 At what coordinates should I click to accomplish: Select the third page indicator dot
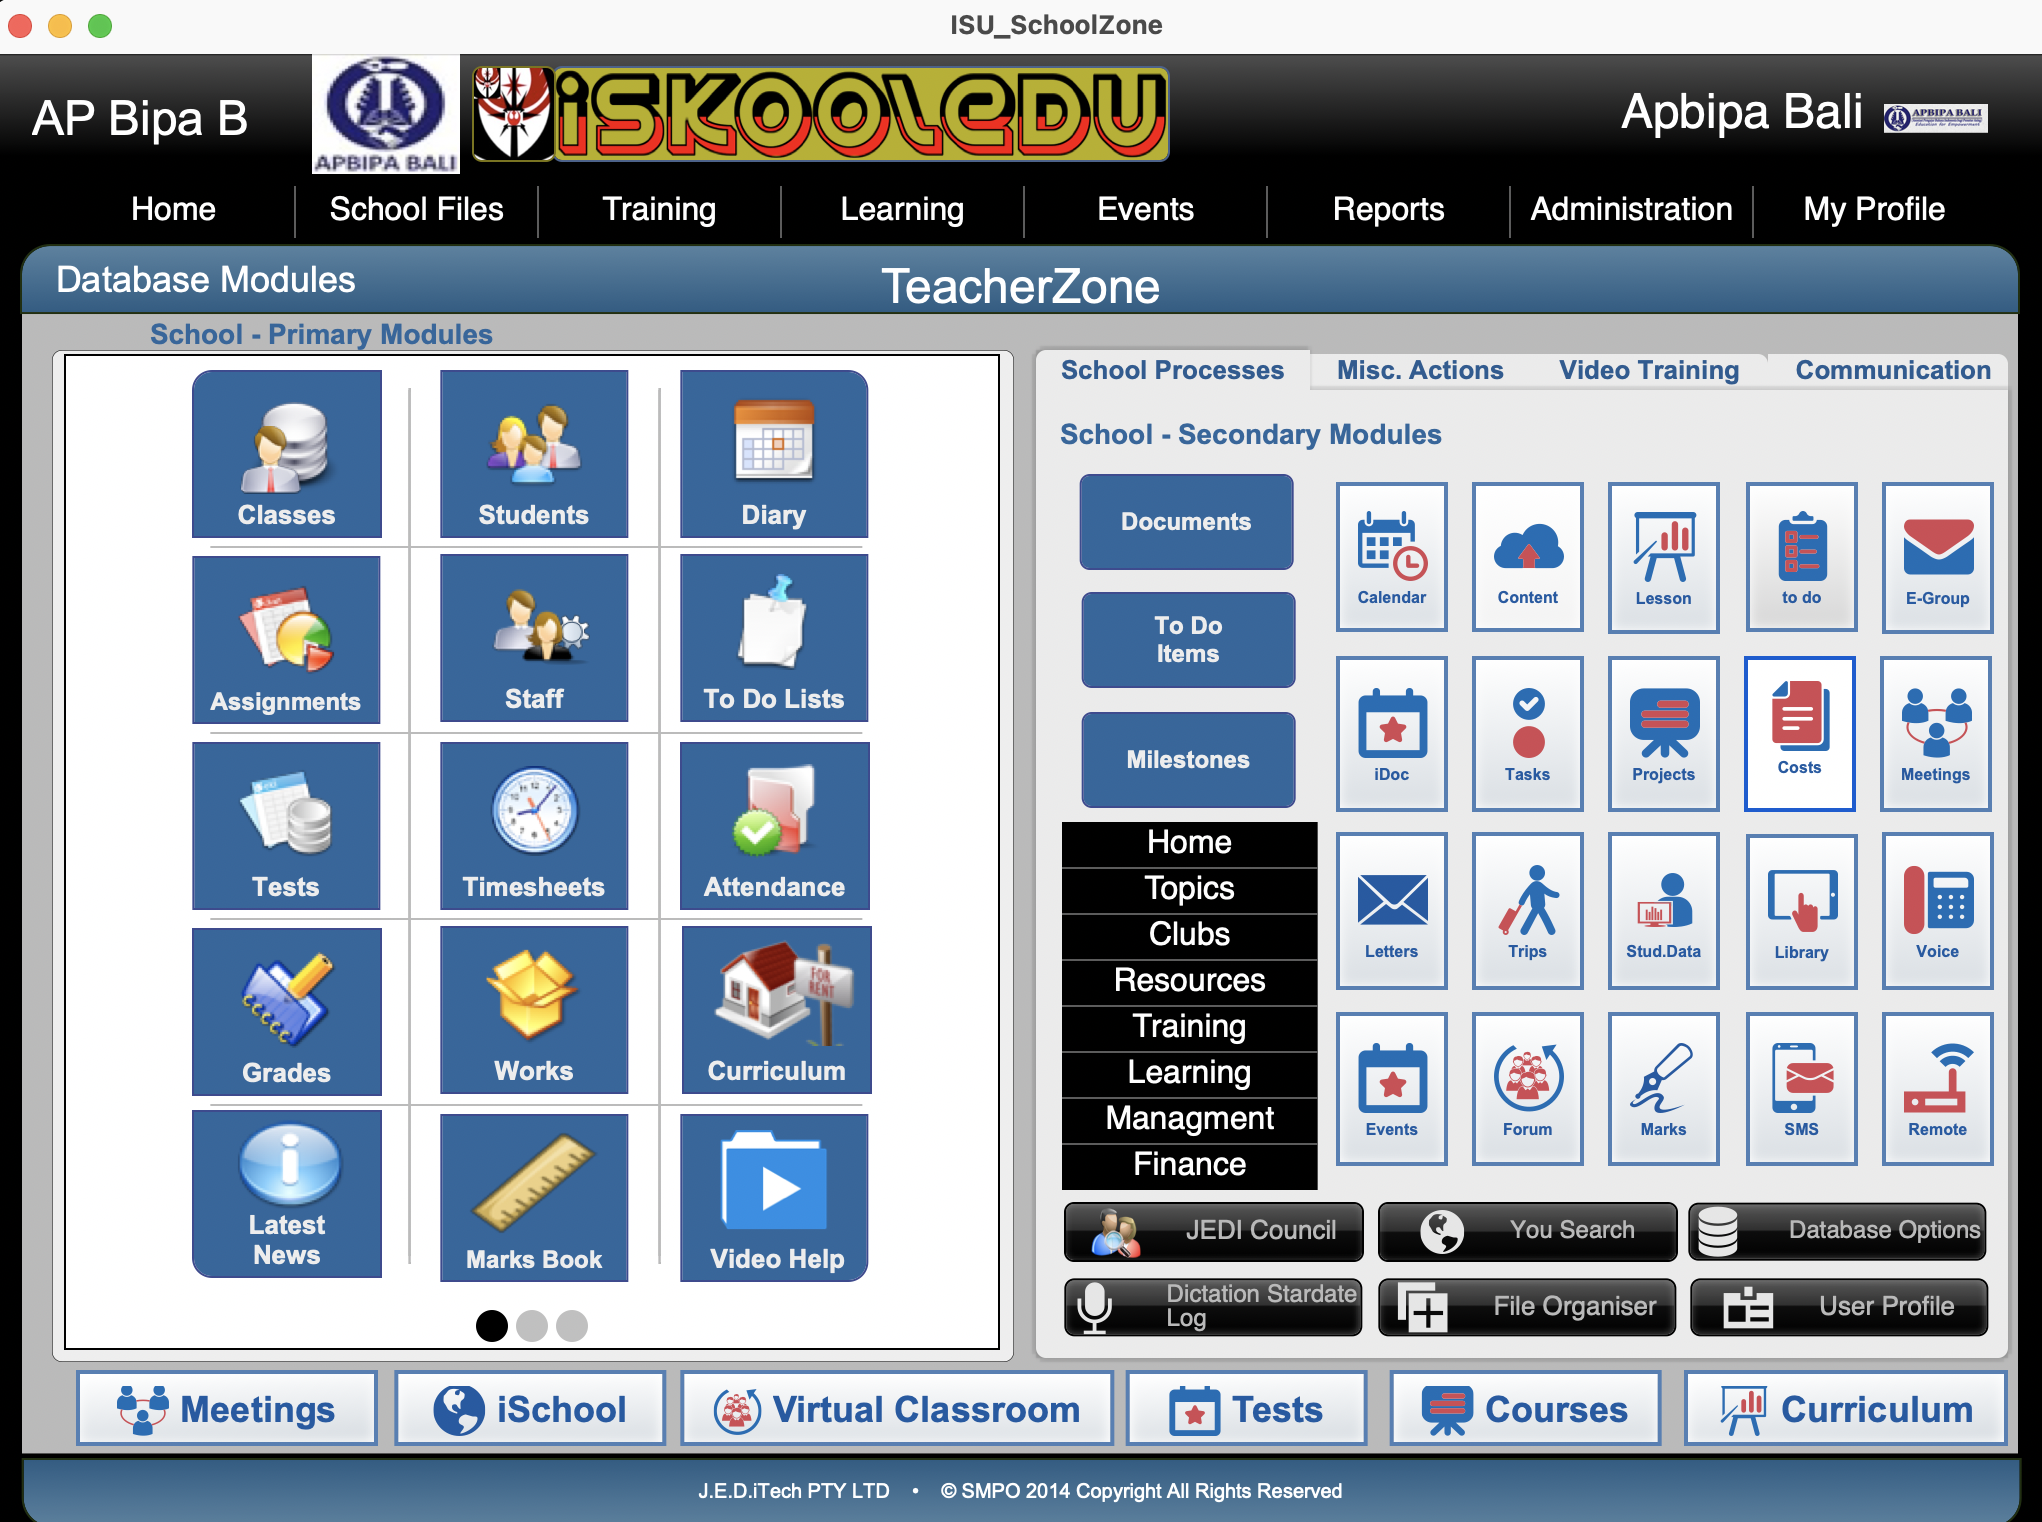(572, 1325)
